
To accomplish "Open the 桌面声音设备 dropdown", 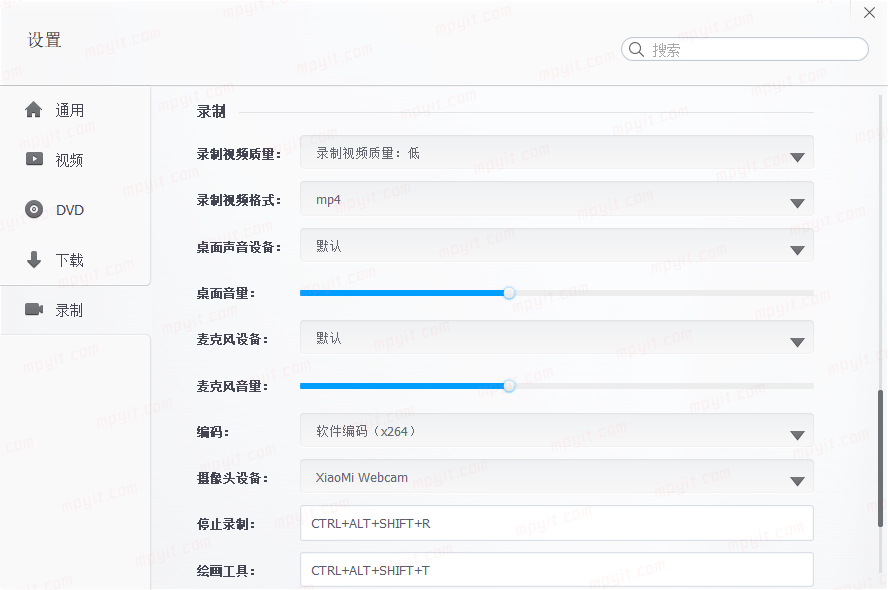I will click(x=557, y=245).
